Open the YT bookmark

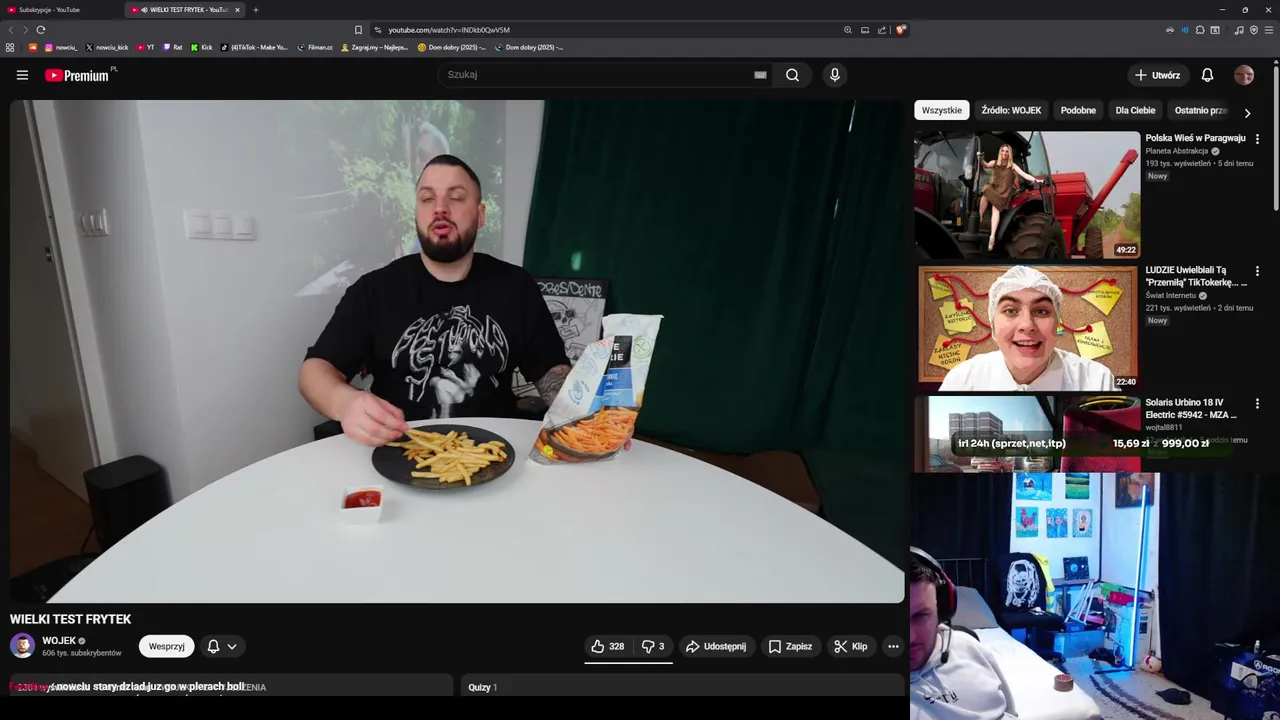(146, 47)
